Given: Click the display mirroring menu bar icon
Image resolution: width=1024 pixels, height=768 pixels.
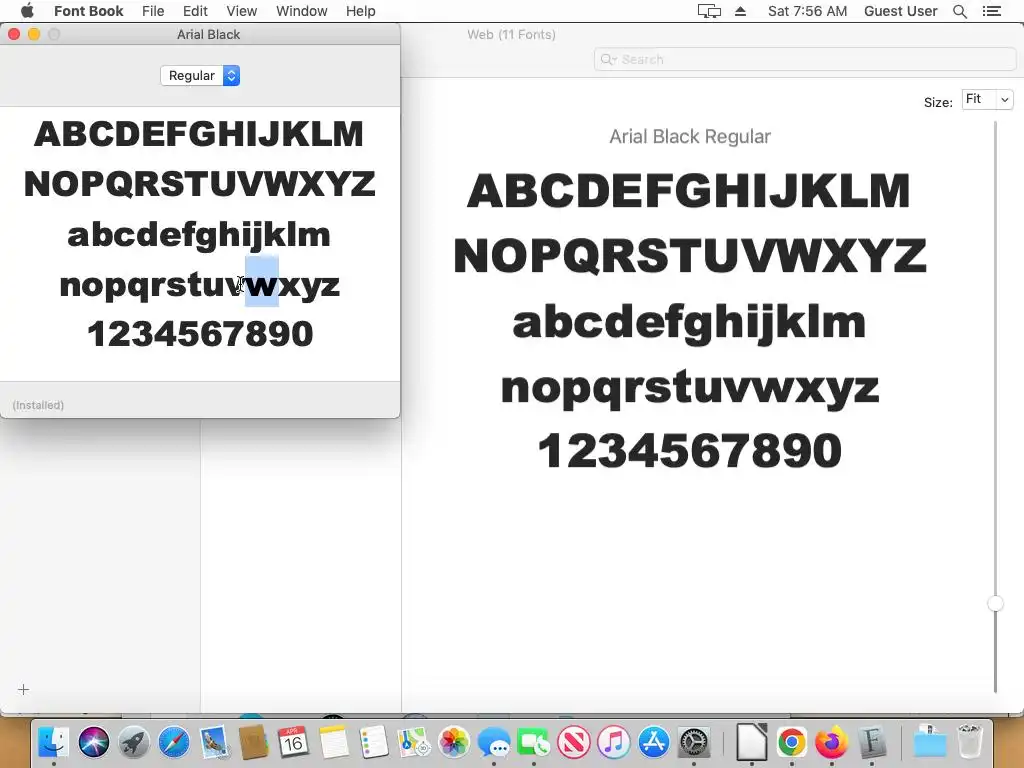Looking at the screenshot, I should [x=709, y=11].
